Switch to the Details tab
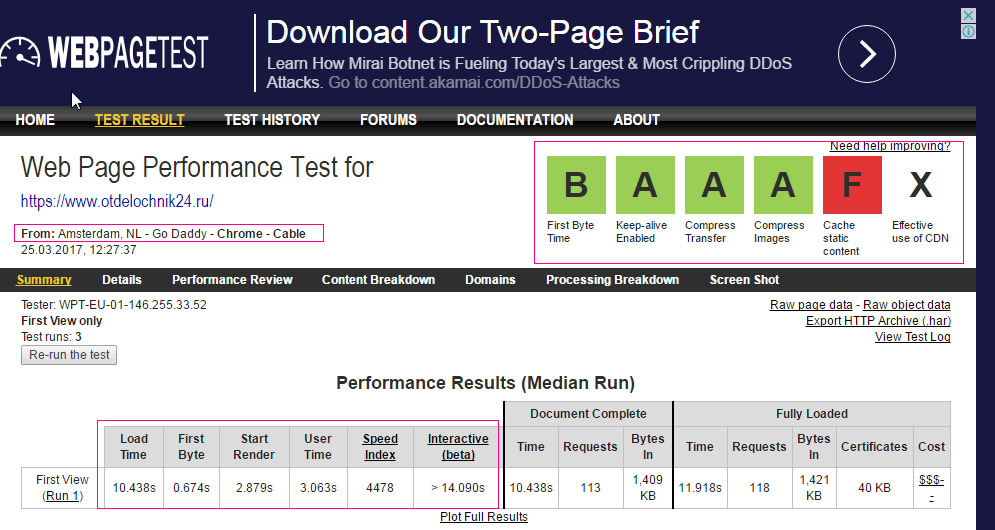Viewport: 995px width, 530px height. coord(122,280)
